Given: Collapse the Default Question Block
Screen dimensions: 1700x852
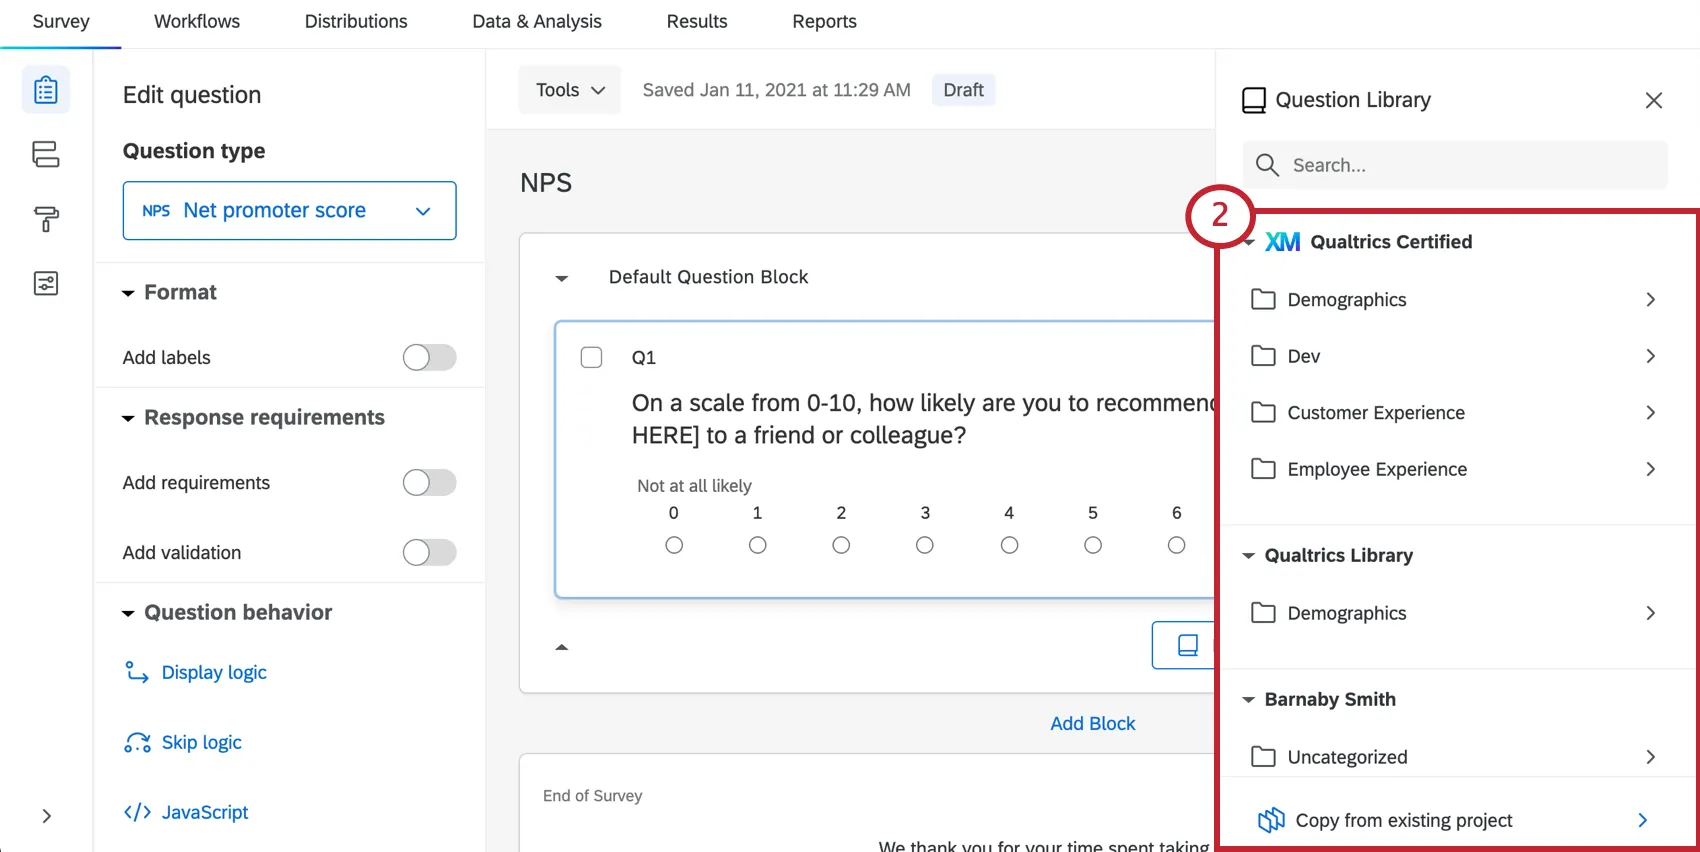Looking at the screenshot, I should coord(562,278).
